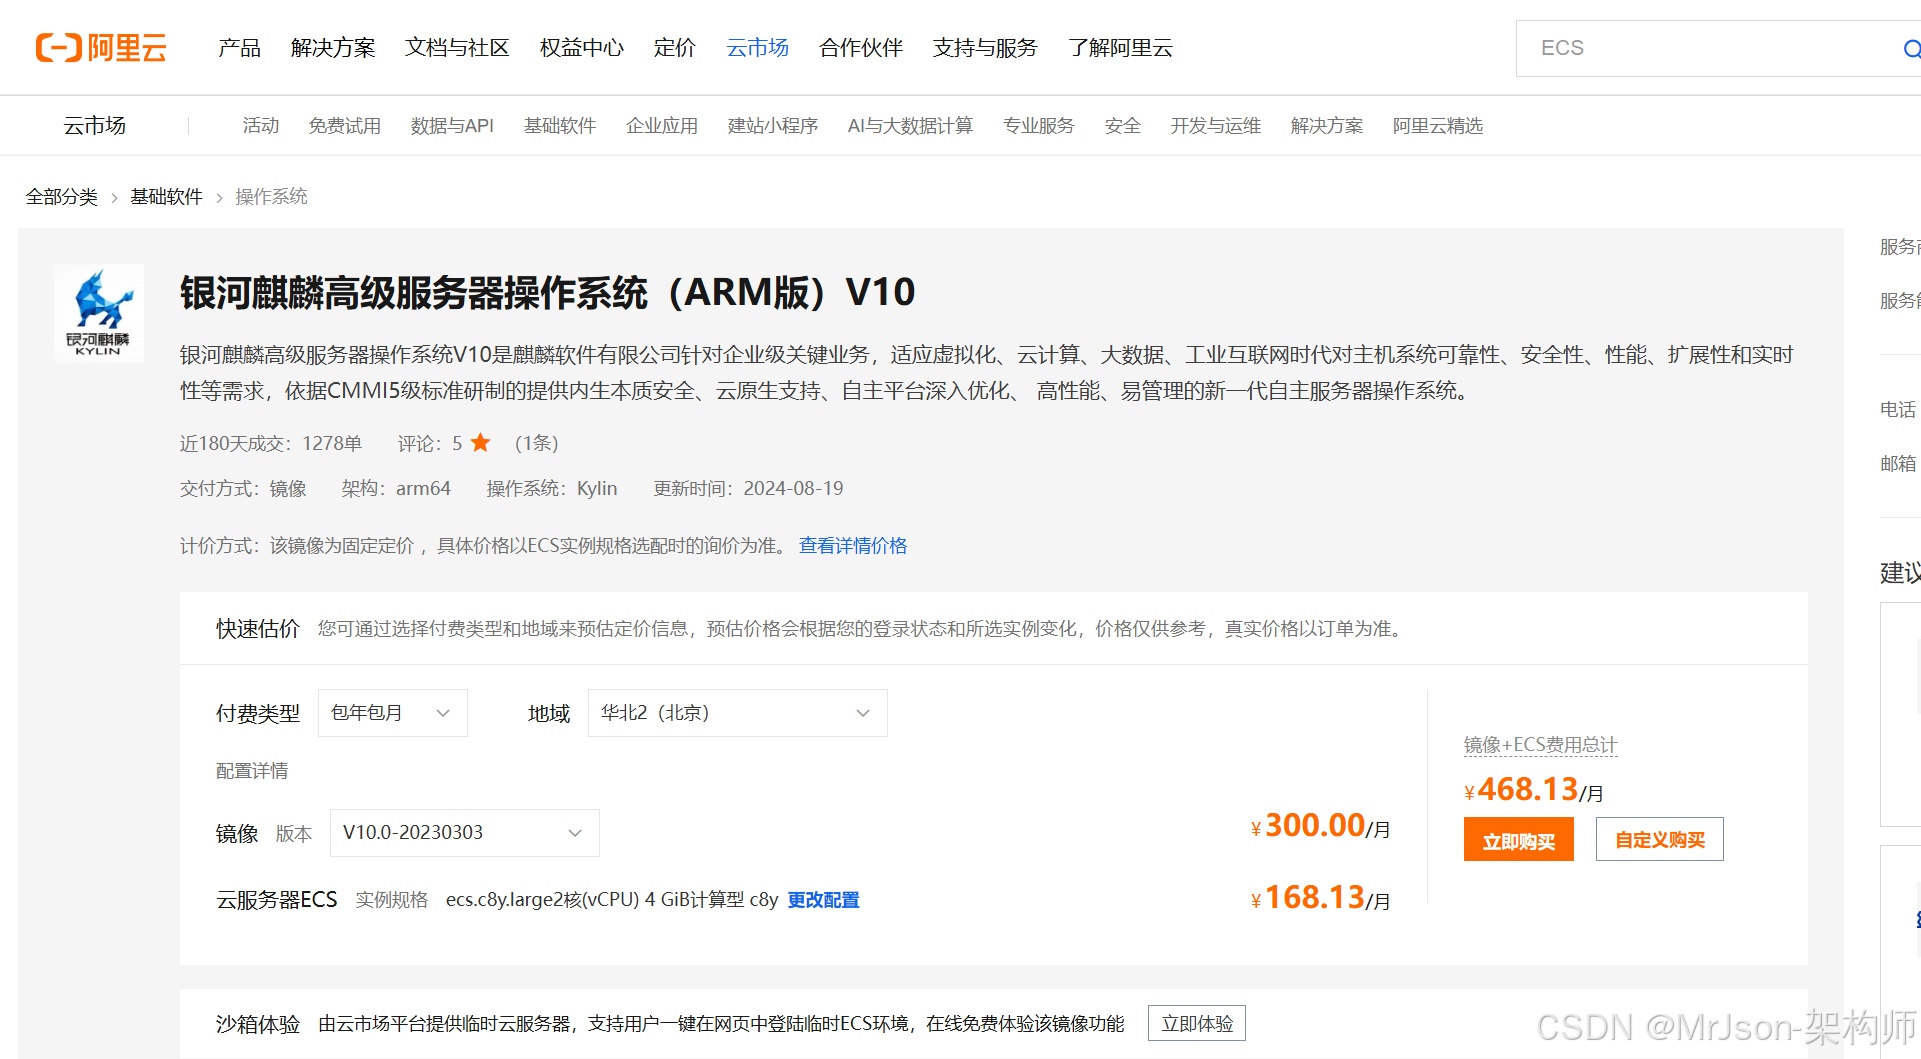Click the 镜像+ECS费用总计 label

pos(1540,745)
